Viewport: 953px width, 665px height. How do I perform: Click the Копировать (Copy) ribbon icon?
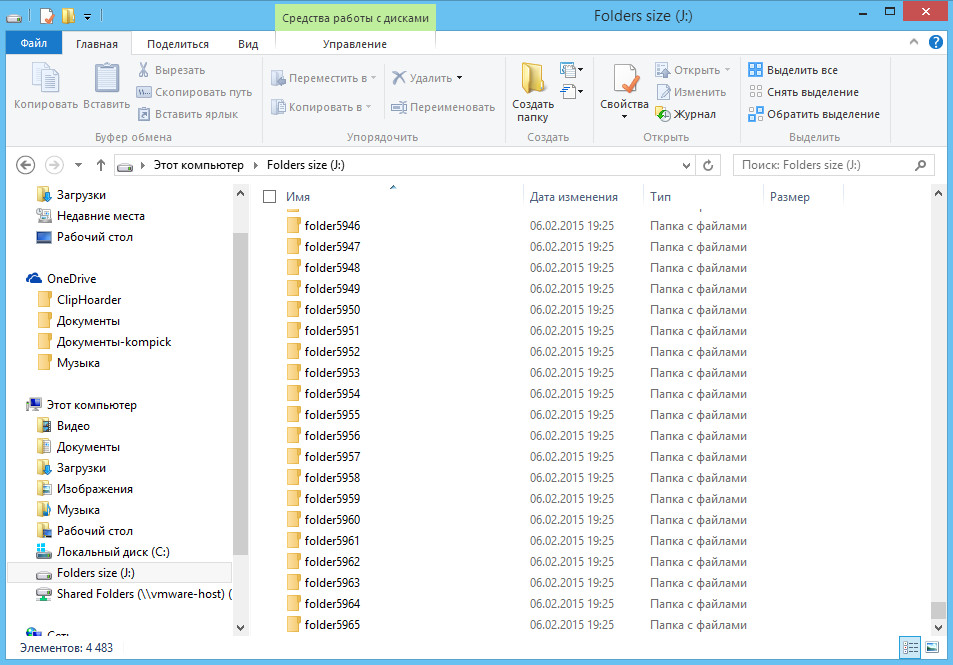(x=45, y=85)
